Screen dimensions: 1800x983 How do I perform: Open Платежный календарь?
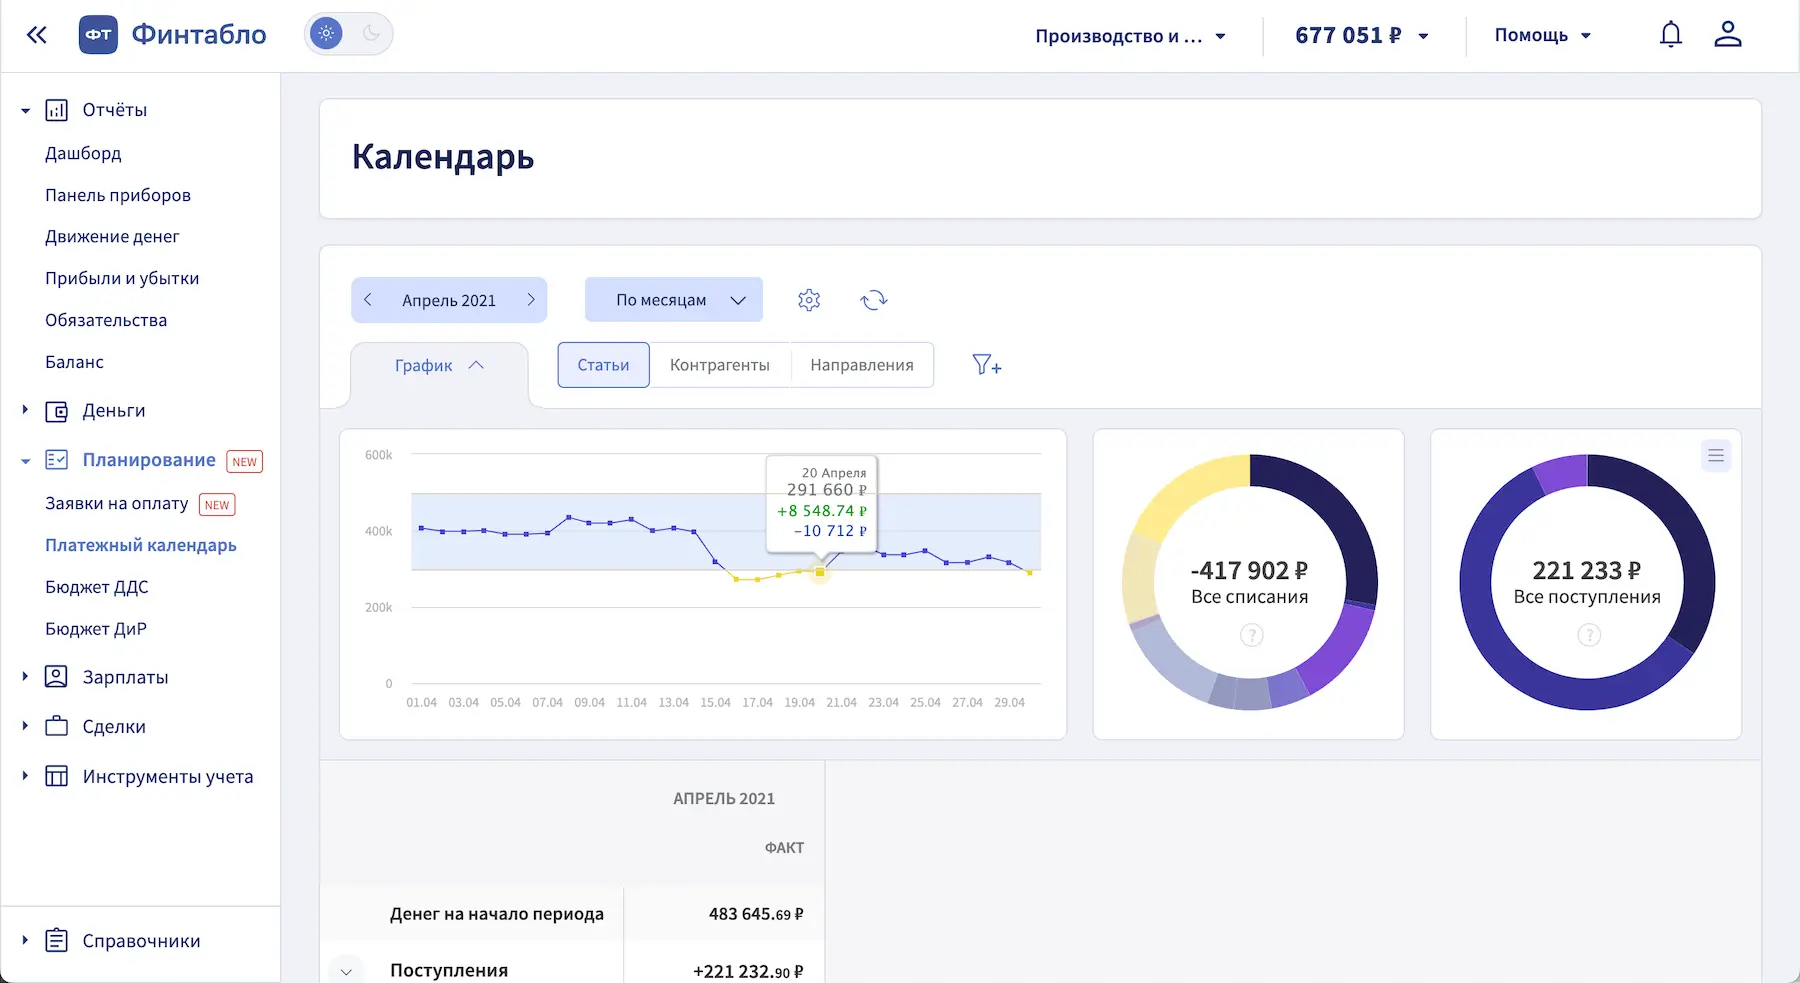tap(141, 545)
